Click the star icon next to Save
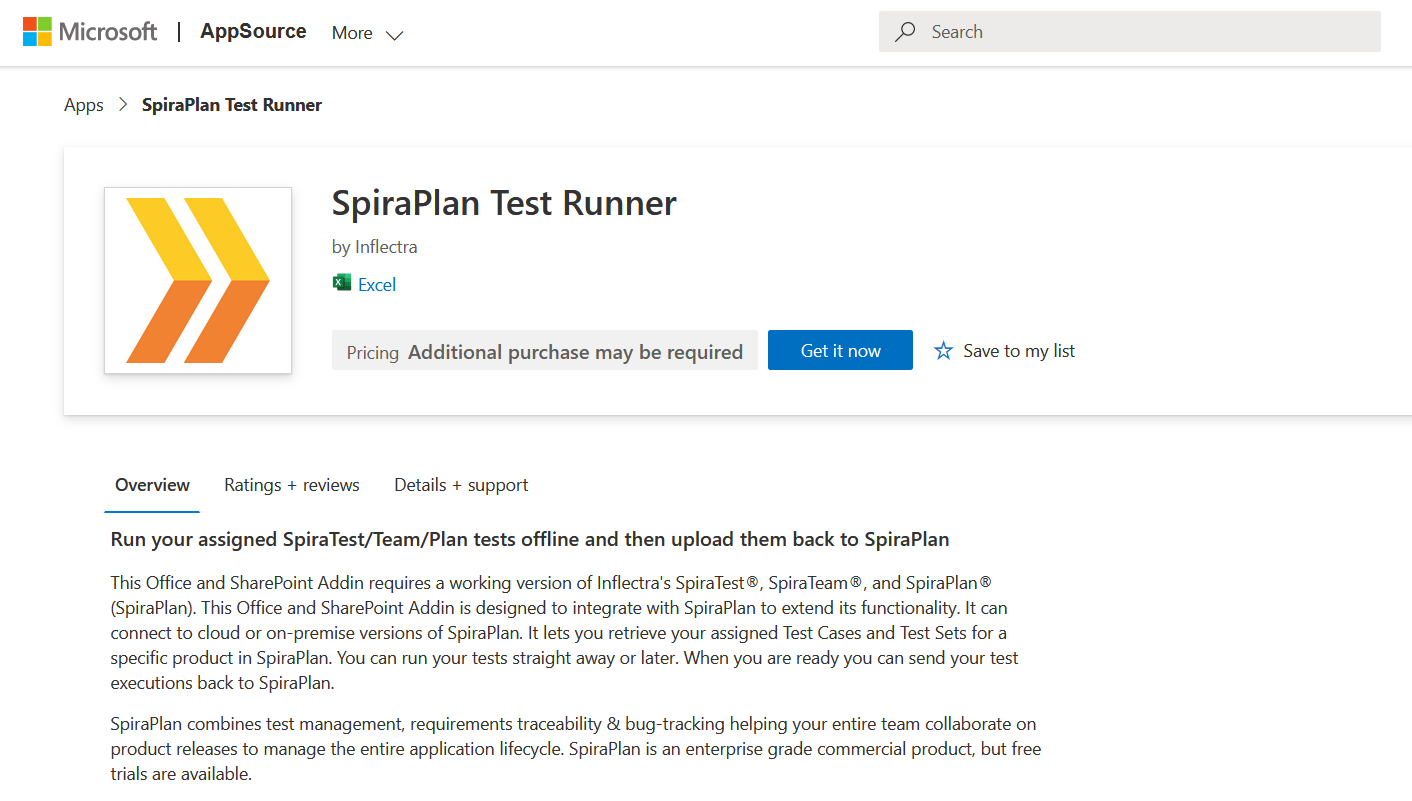The image size is (1412, 801). pos(943,350)
